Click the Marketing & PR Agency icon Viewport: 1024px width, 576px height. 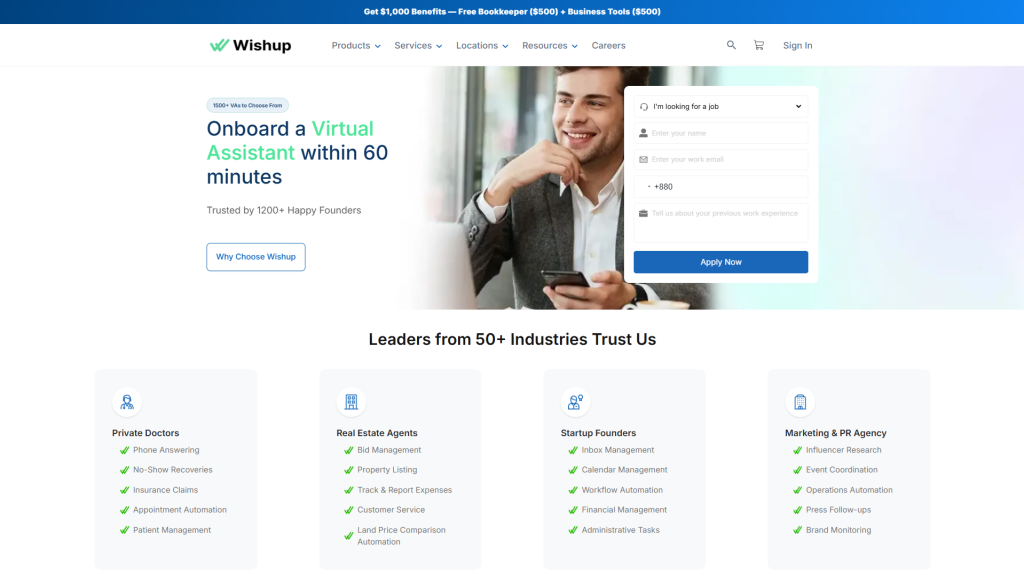tap(800, 402)
